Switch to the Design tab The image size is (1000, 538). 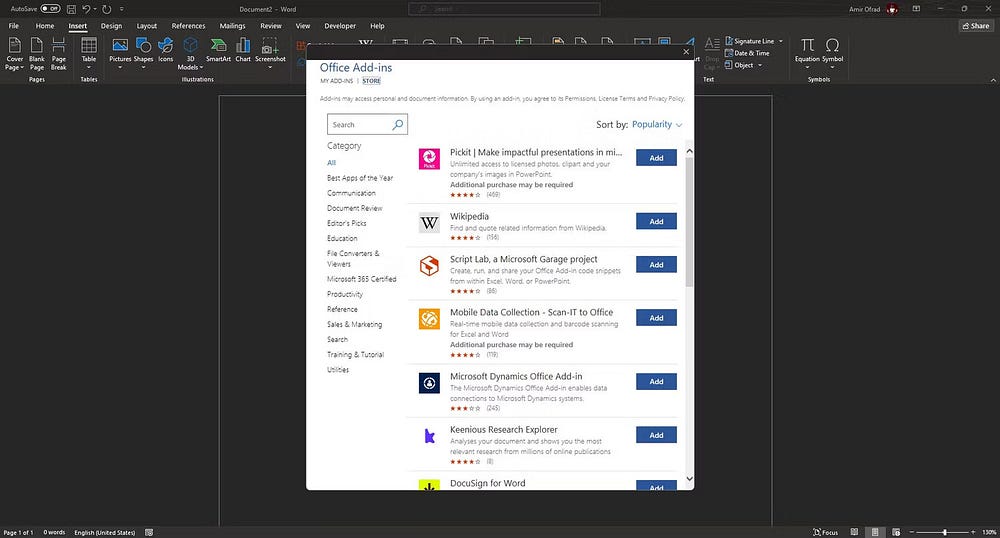tap(111, 26)
